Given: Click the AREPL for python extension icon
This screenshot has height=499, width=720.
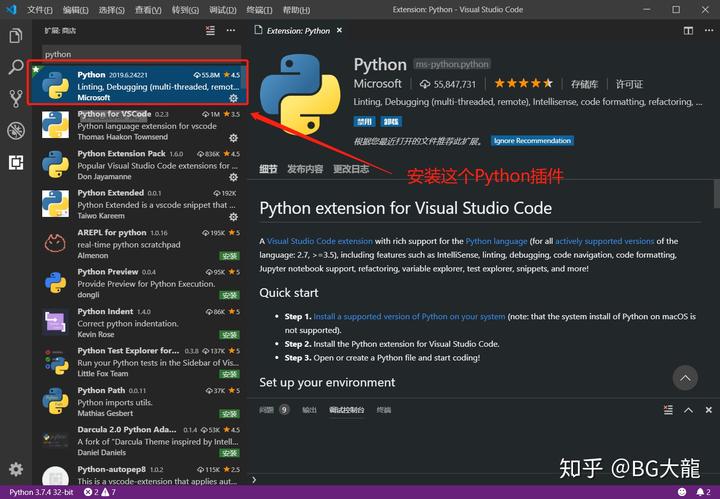Looking at the screenshot, I should tap(55, 243).
